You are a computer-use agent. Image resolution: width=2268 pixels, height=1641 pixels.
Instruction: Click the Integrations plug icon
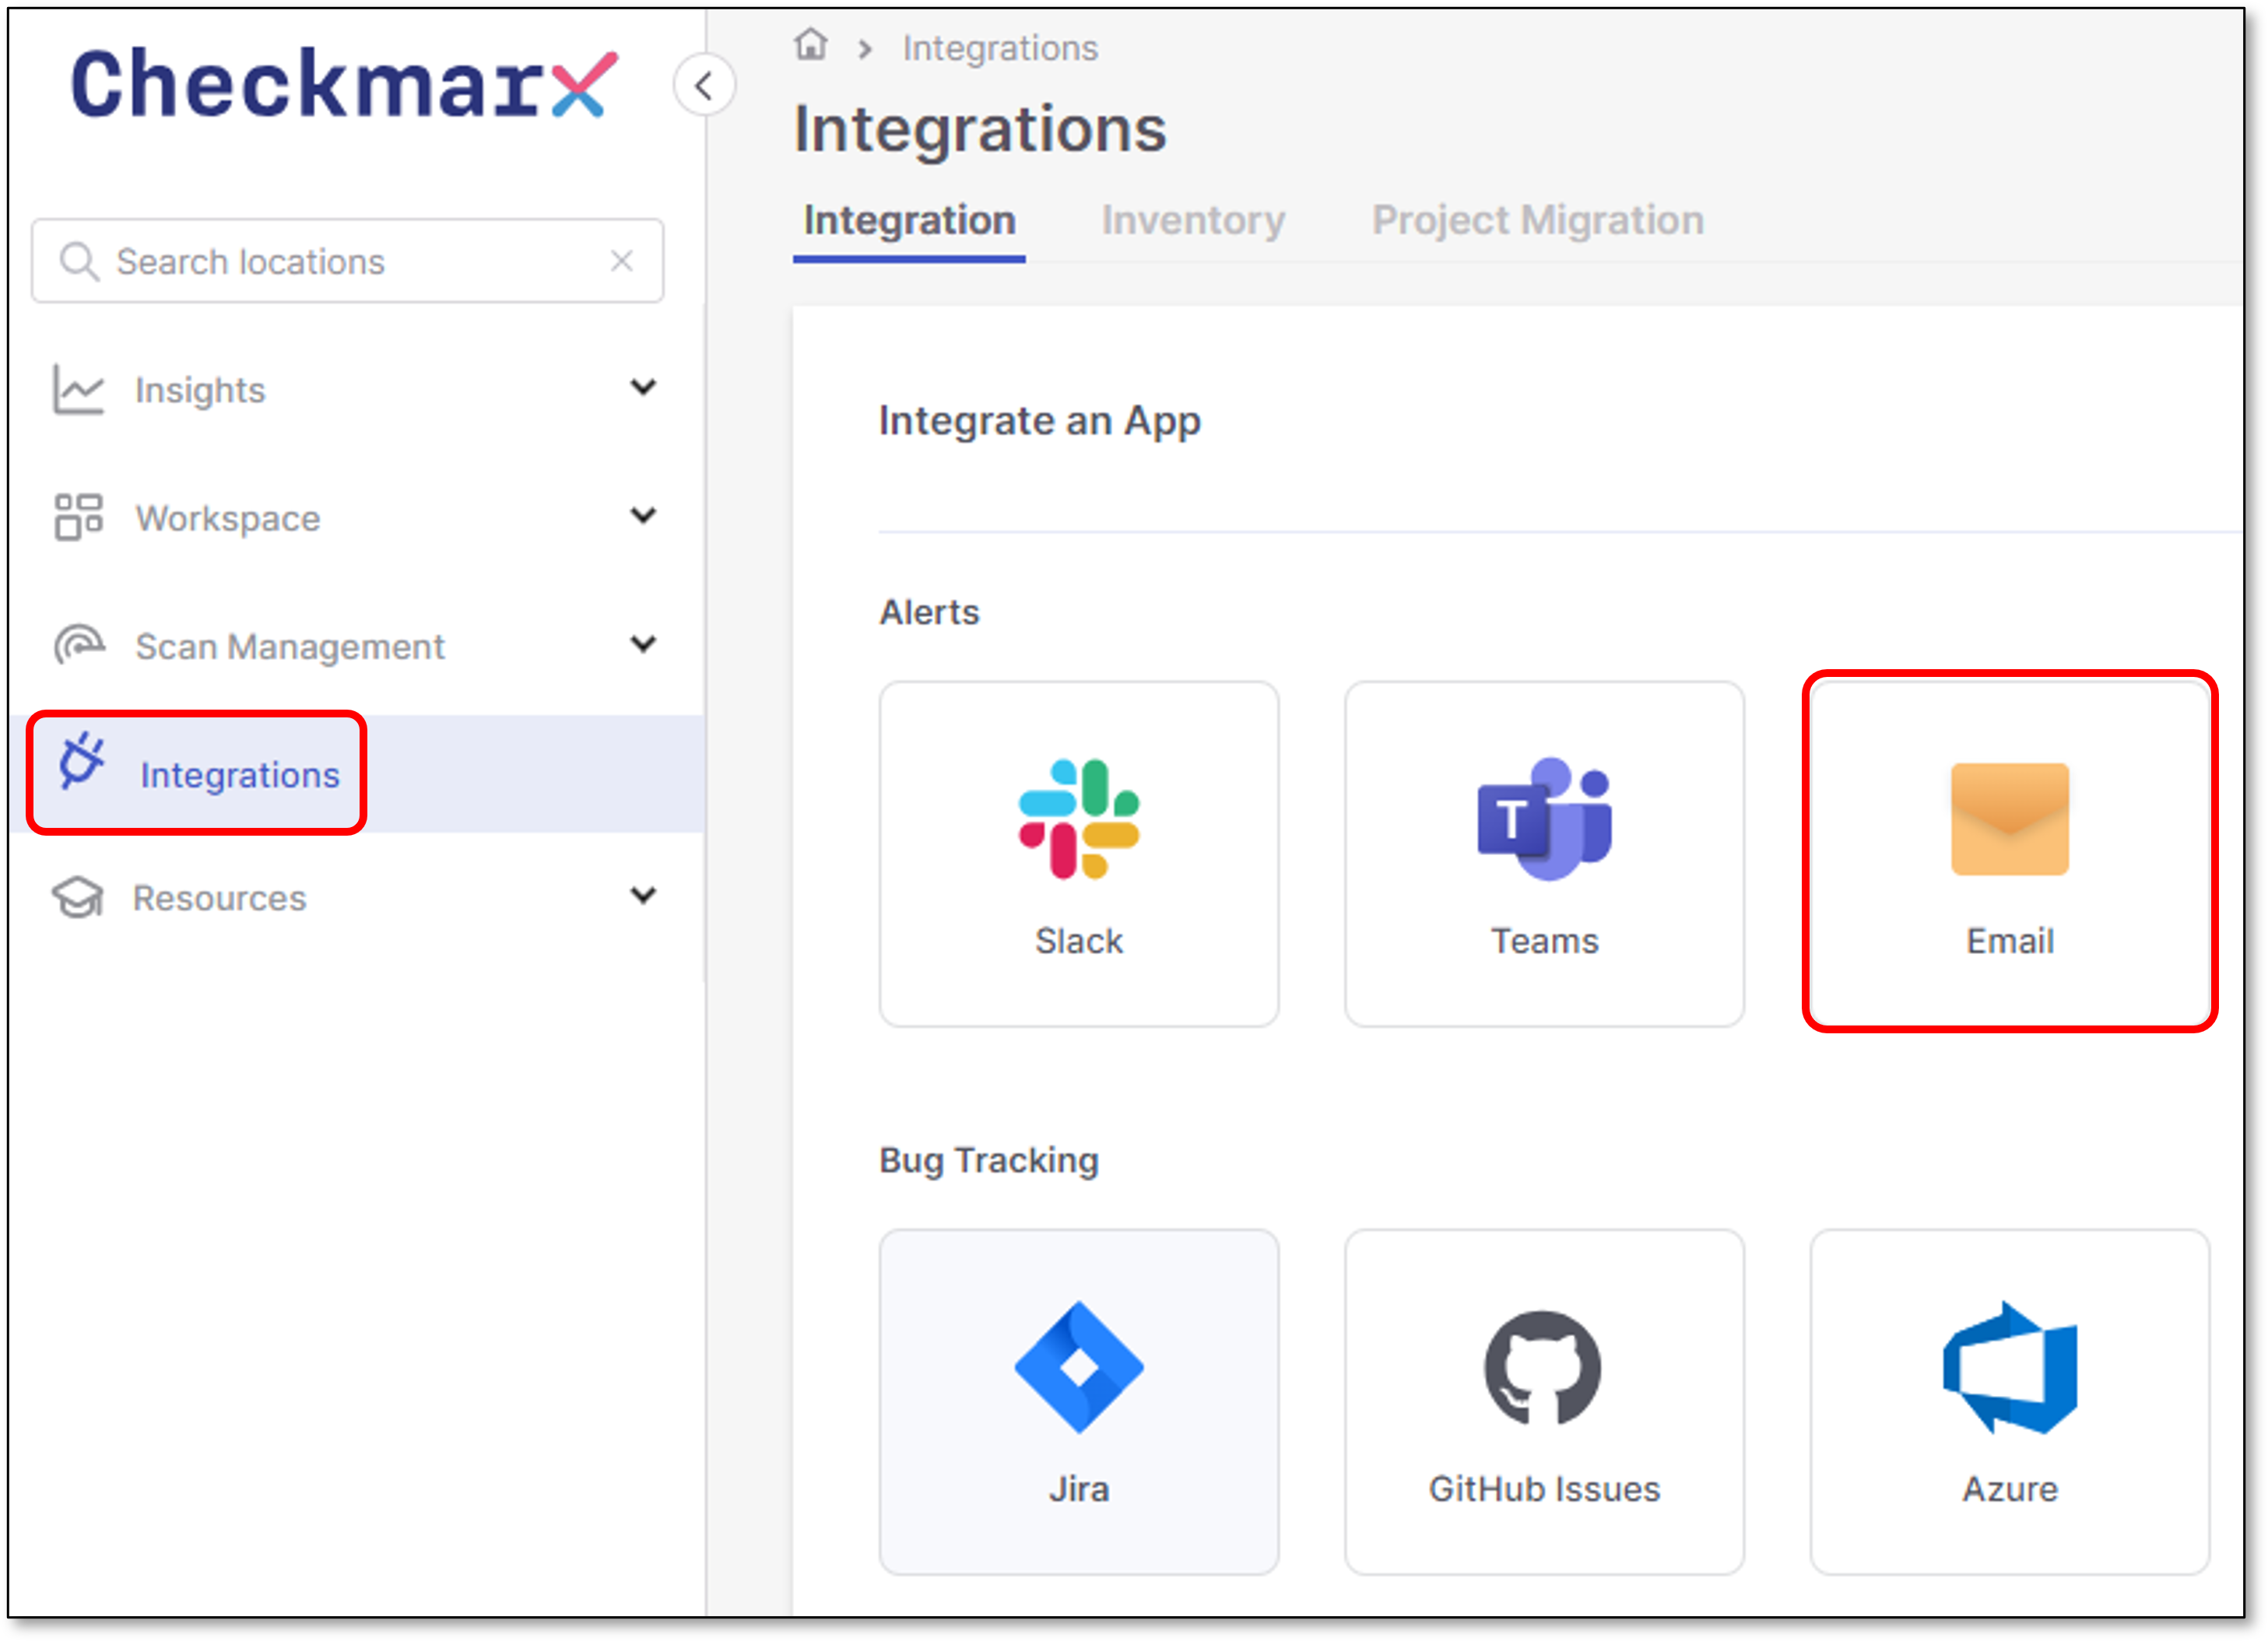(x=81, y=761)
